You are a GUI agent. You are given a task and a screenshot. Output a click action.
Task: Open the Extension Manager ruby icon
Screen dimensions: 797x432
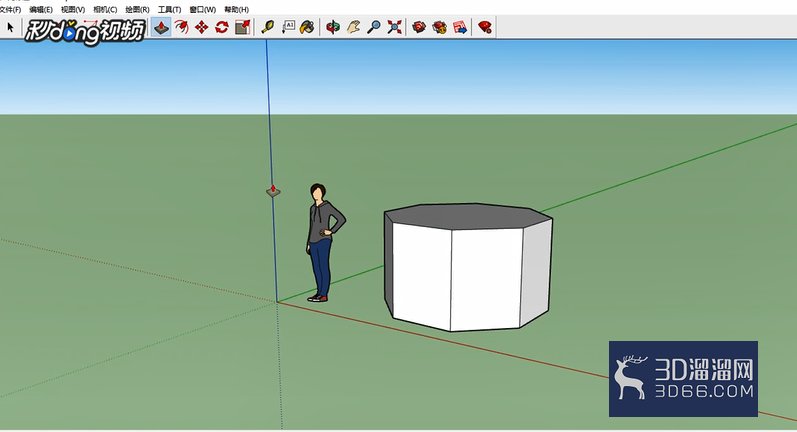click(485, 27)
